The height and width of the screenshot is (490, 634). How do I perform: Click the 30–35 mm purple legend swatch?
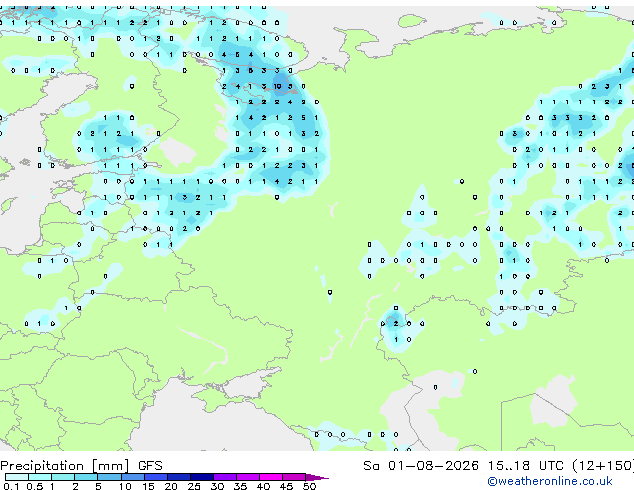click(x=225, y=477)
